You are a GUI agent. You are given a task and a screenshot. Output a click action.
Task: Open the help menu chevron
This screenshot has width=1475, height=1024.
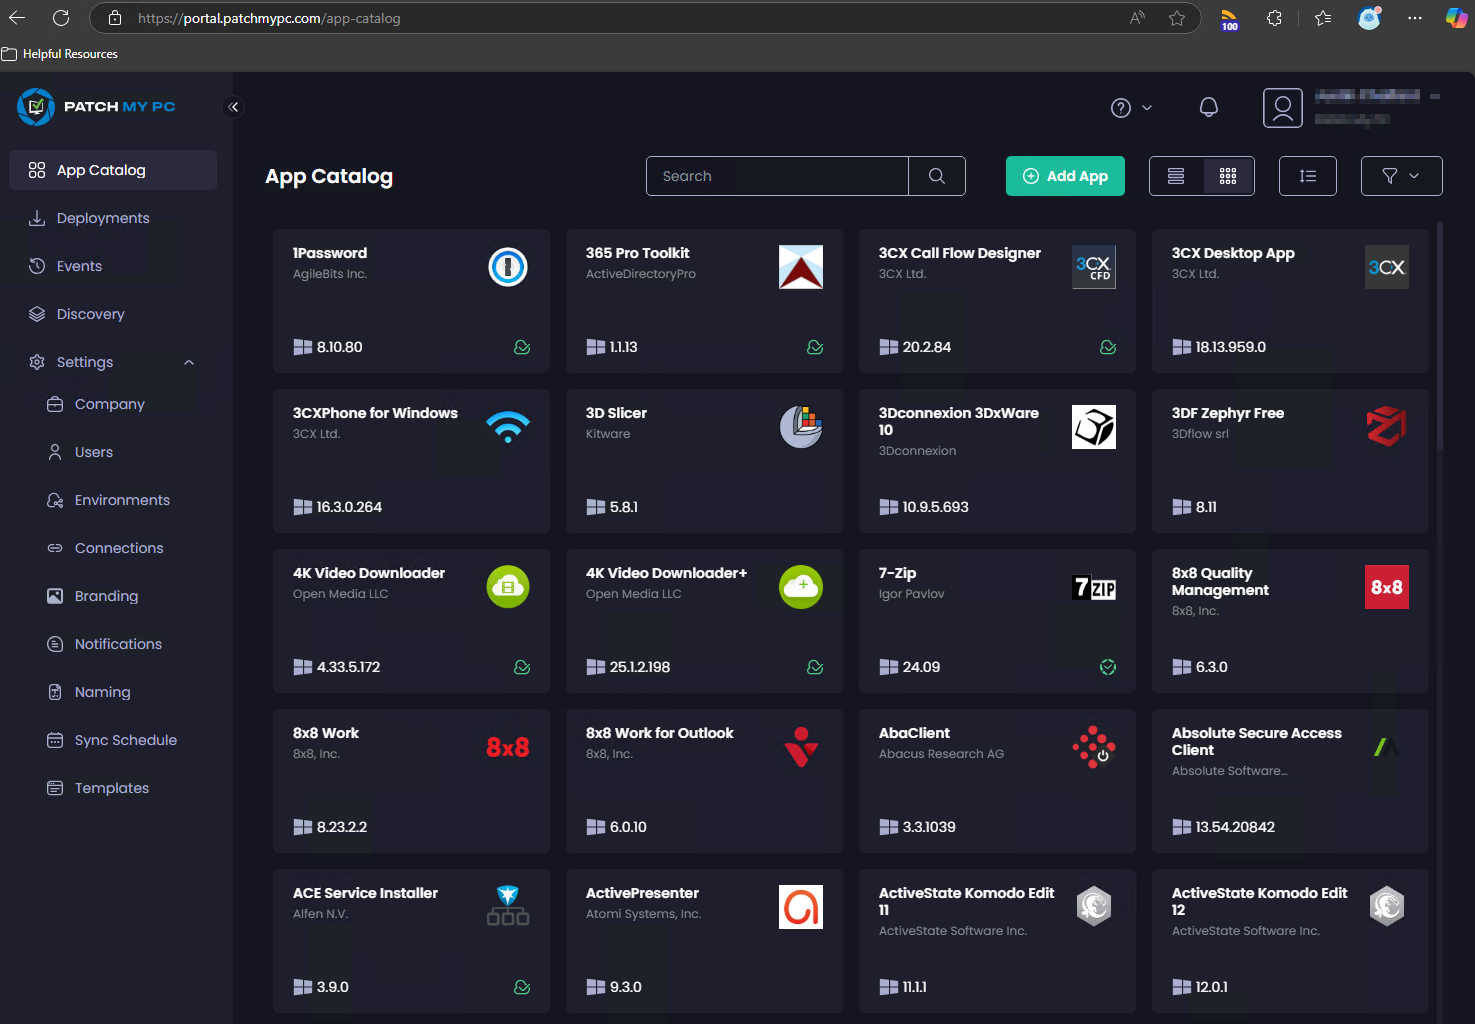(1146, 107)
